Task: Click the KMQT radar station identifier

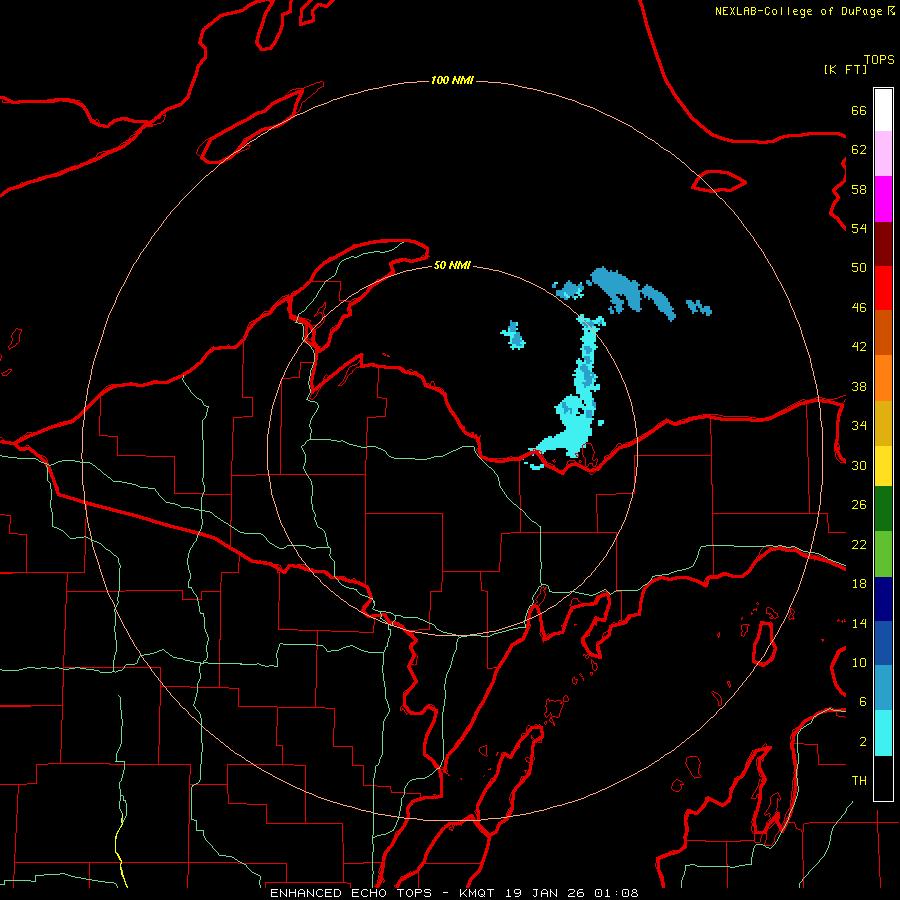Action: [x=478, y=893]
